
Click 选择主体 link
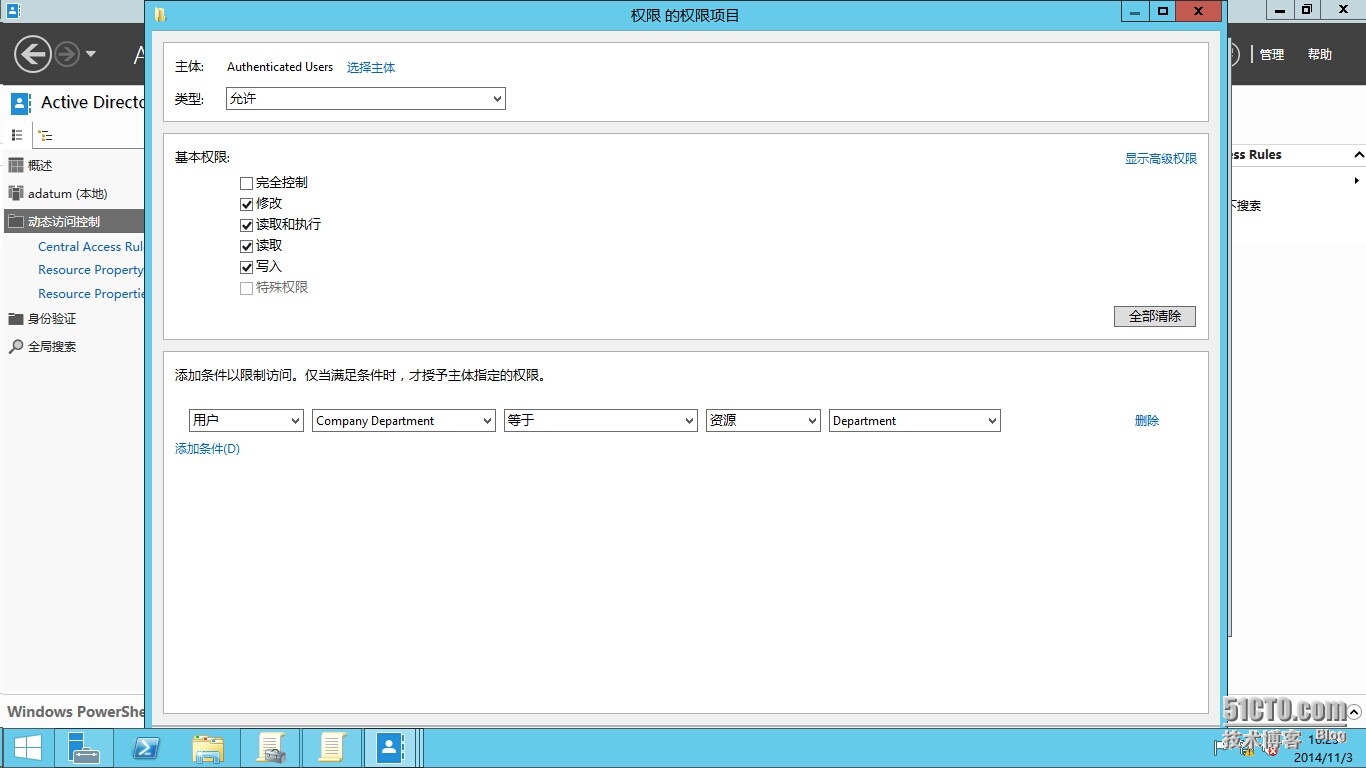[371, 67]
